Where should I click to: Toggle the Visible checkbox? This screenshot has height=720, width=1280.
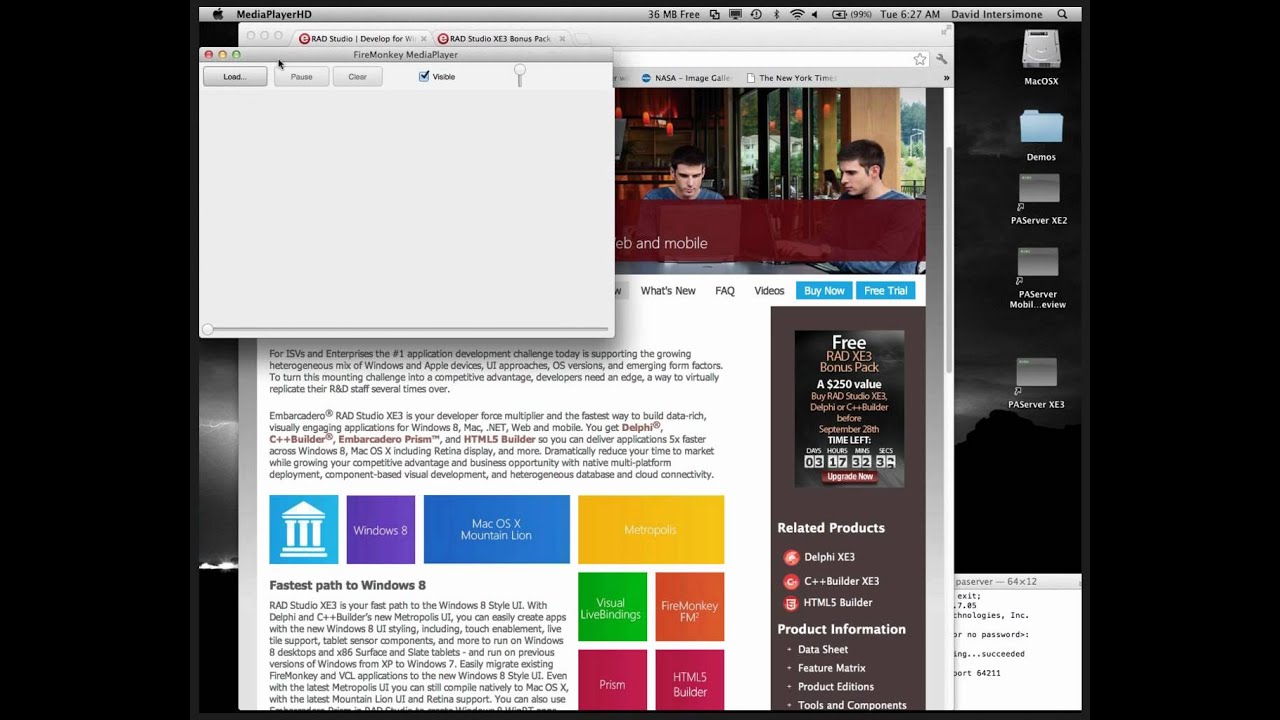(424, 76)
